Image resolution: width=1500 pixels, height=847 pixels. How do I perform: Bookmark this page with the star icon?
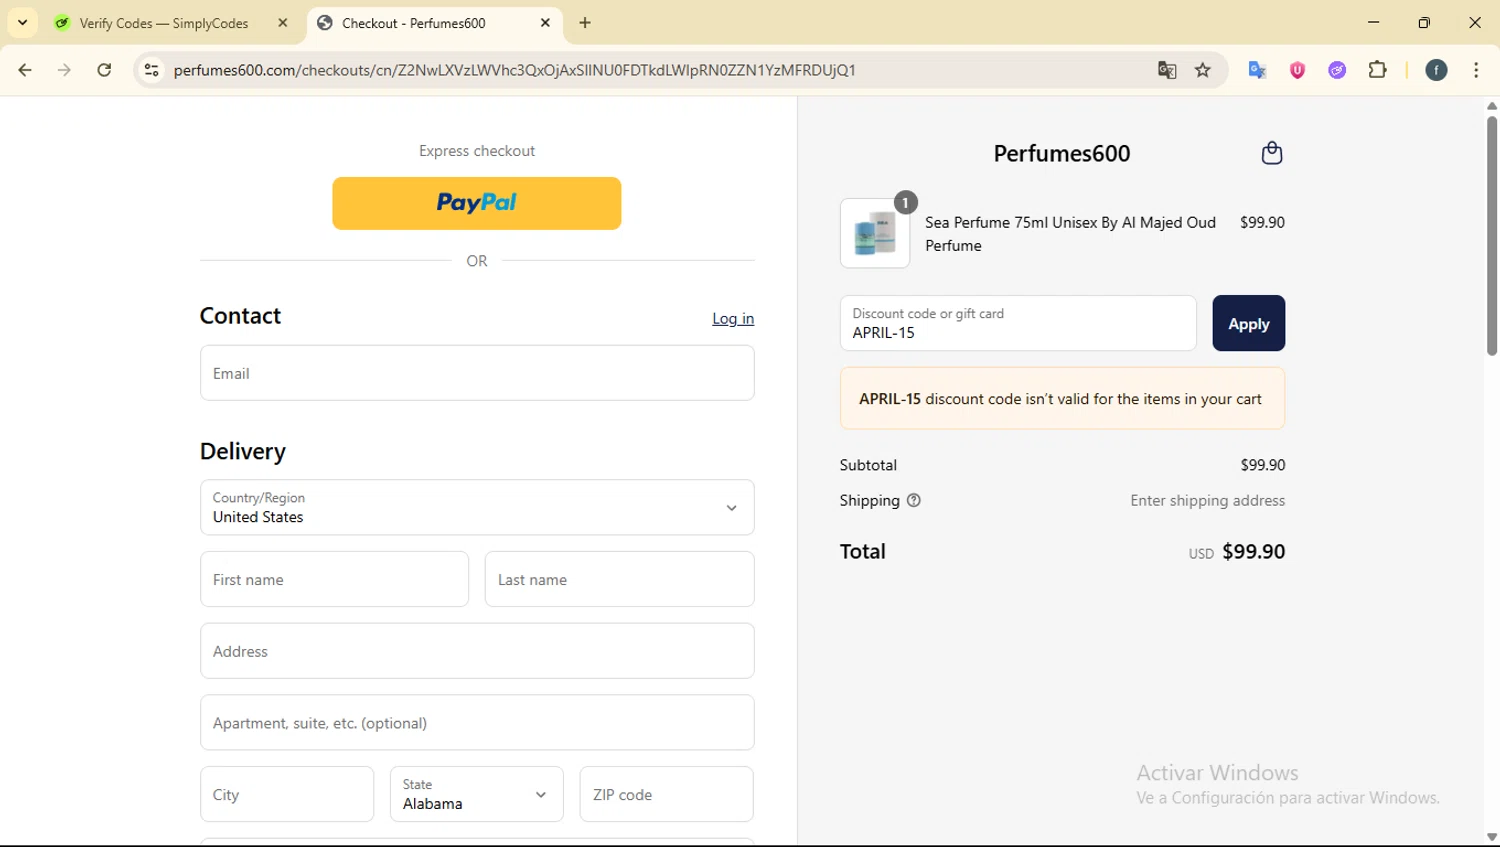[x=1203, y=70]
